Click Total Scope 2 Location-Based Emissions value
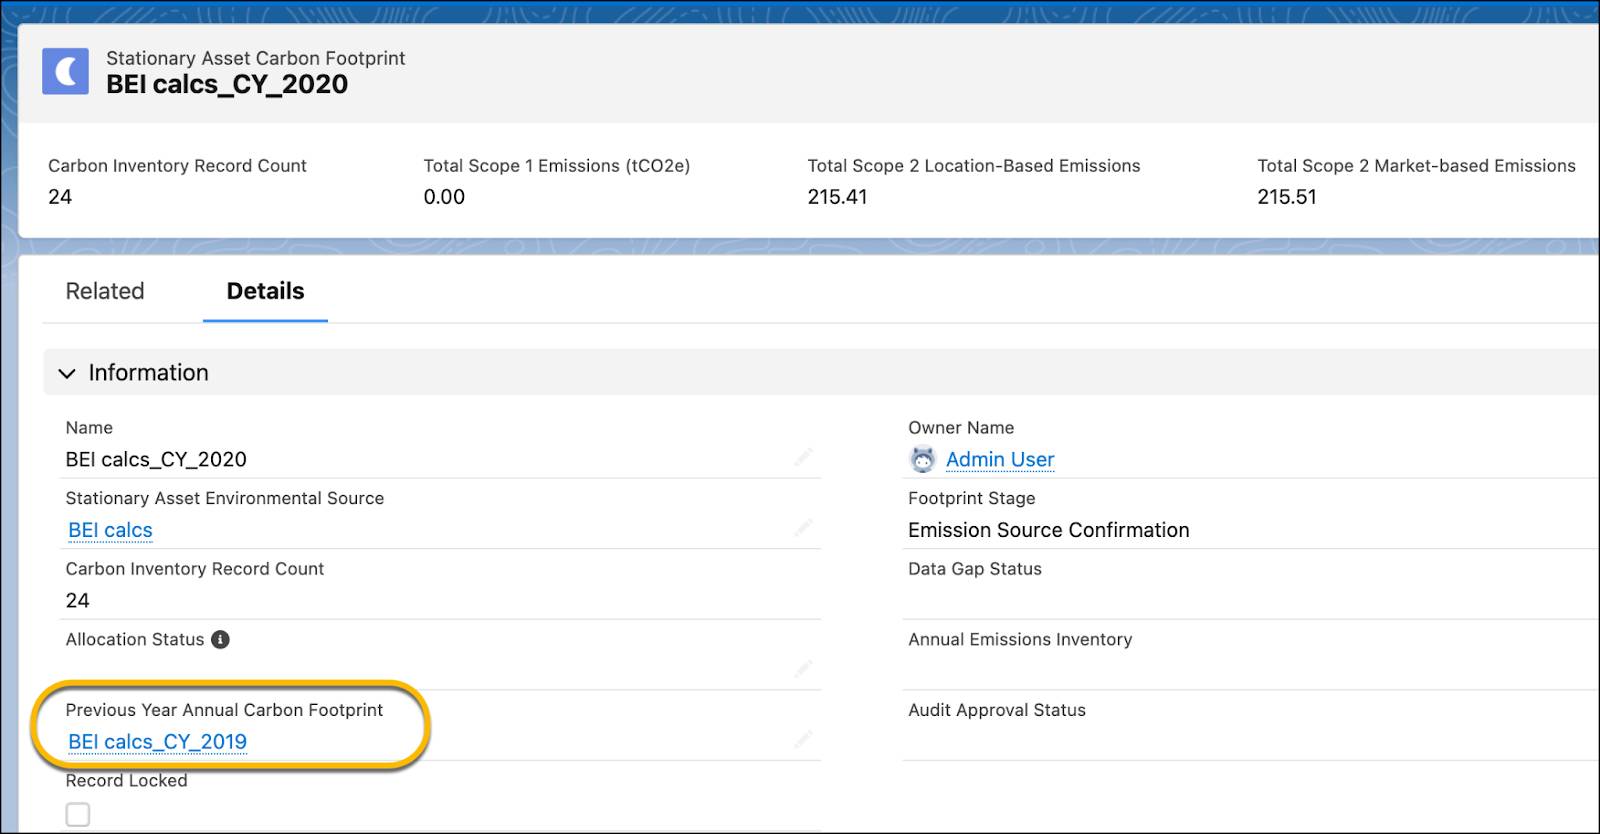 pyautogui.click(x=837, y=197)
